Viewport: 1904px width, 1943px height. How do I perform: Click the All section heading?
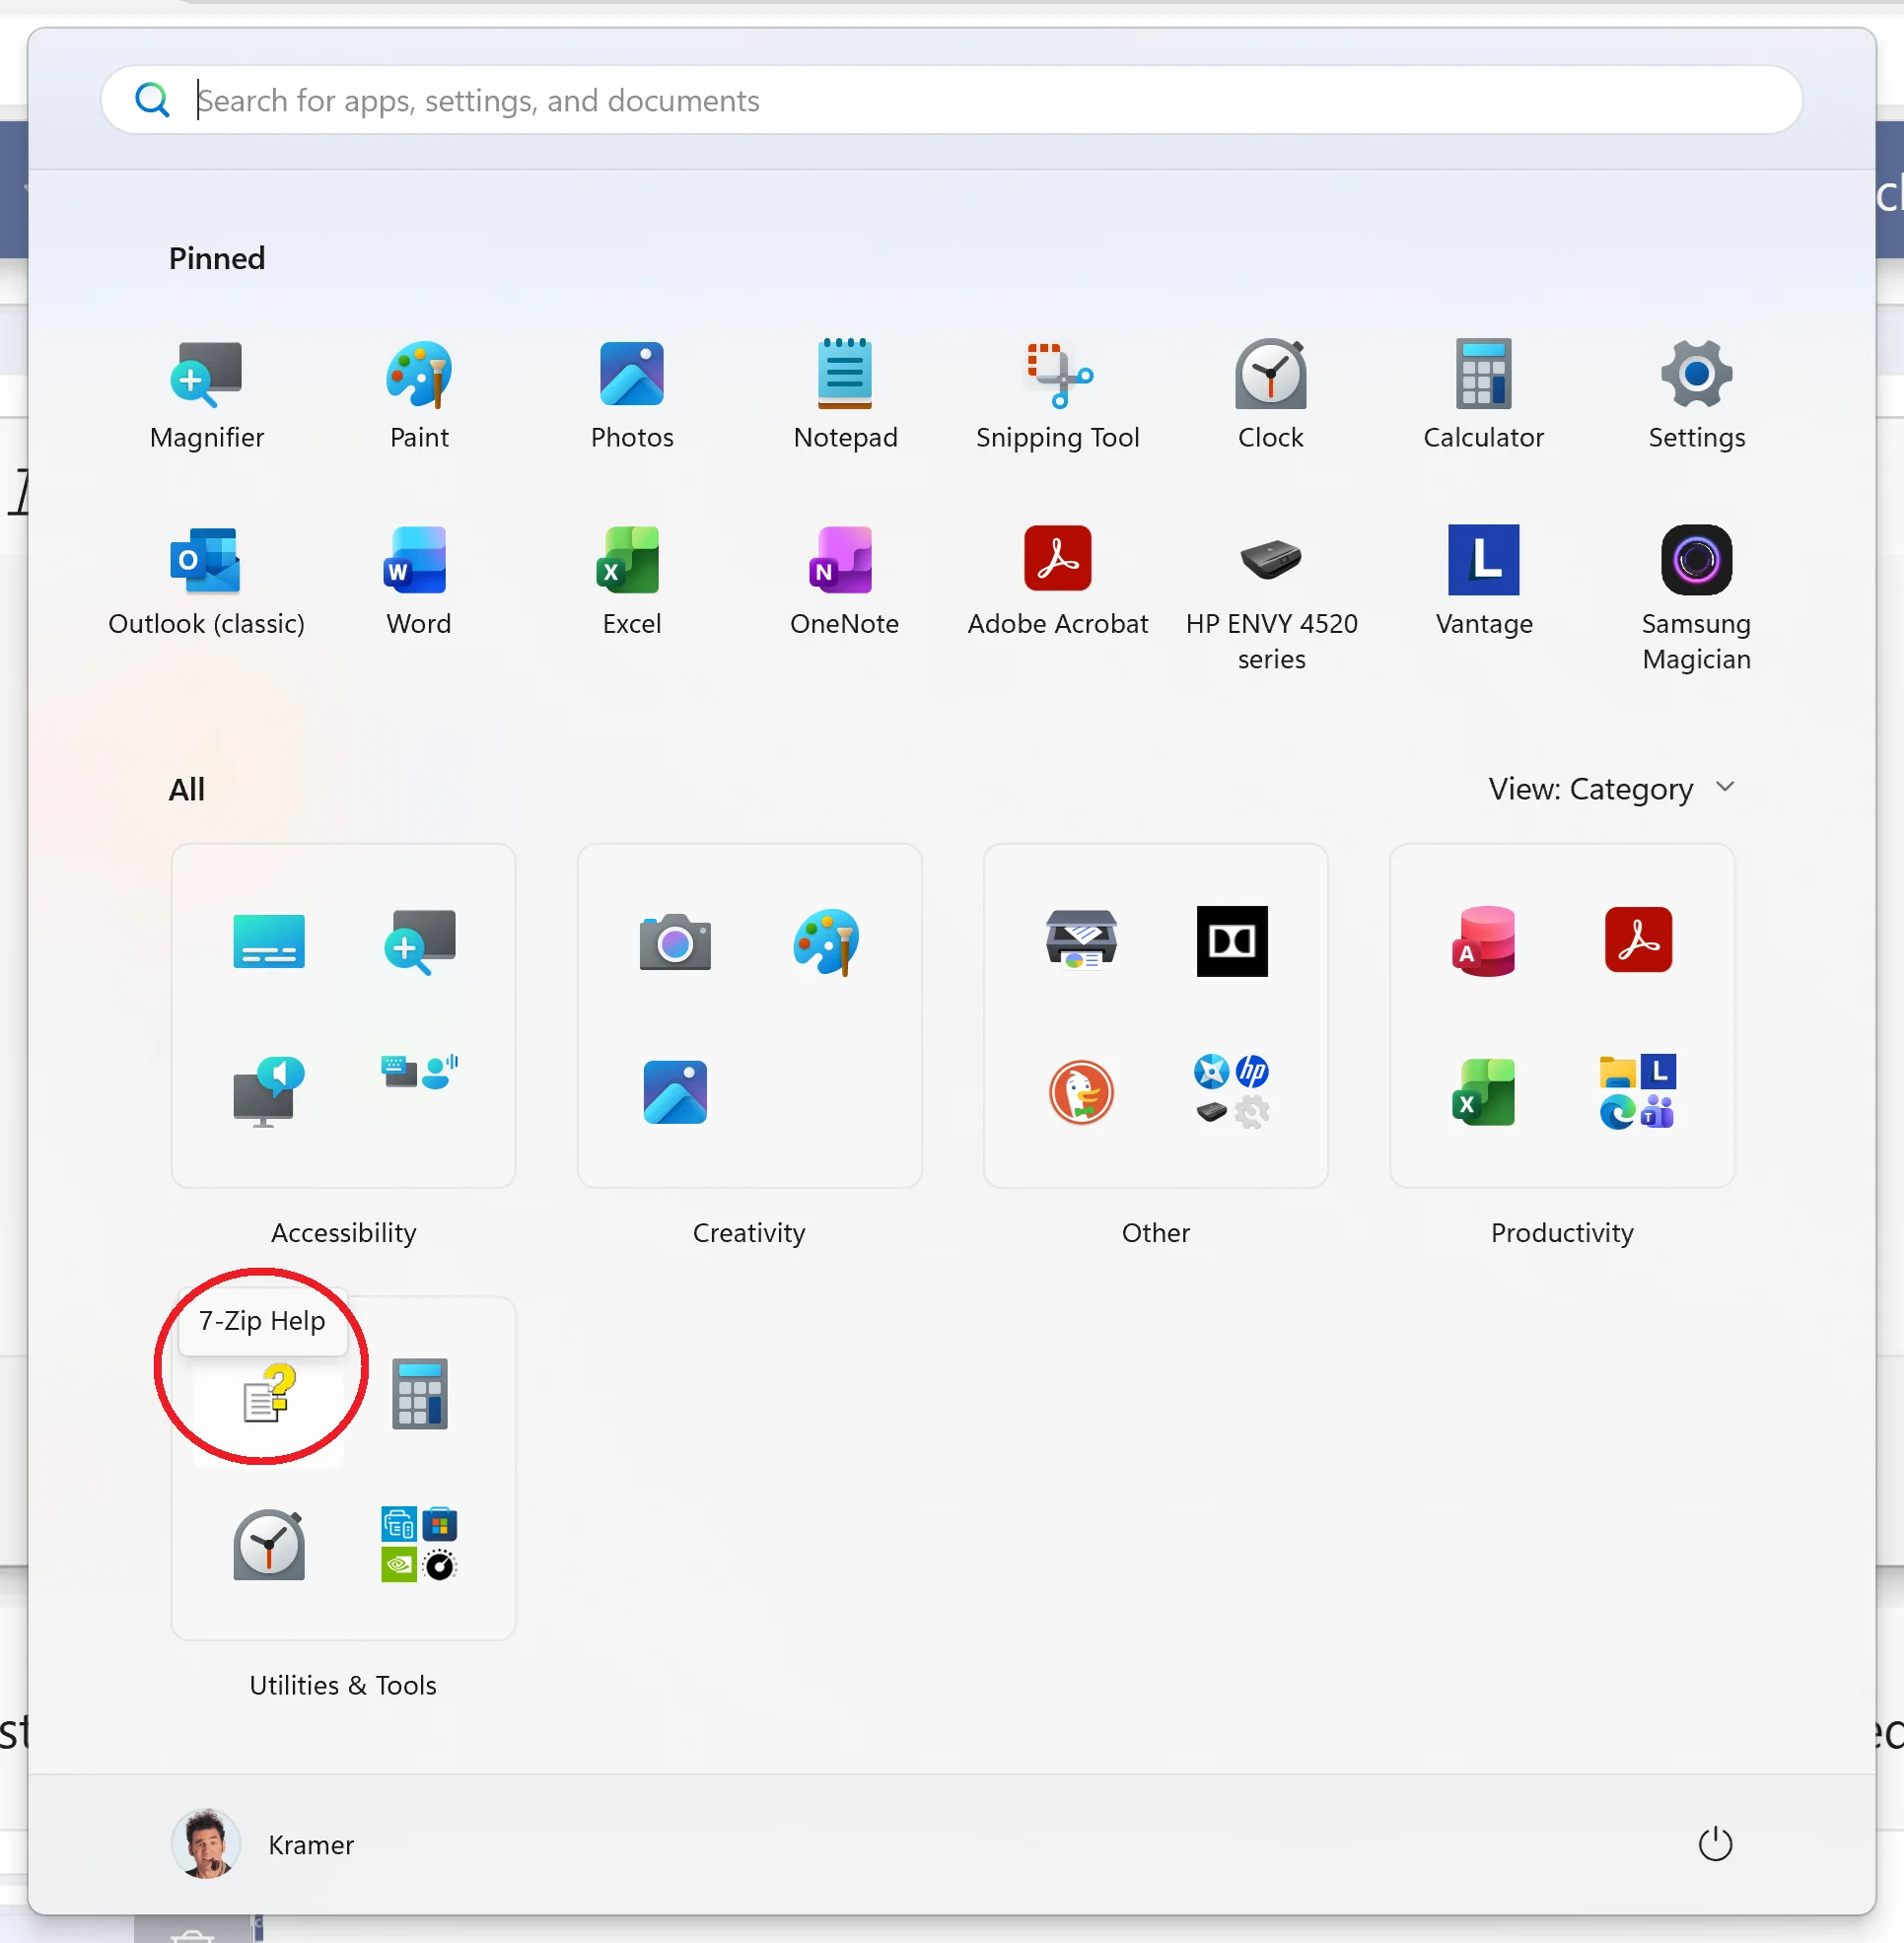coord(186,790)
